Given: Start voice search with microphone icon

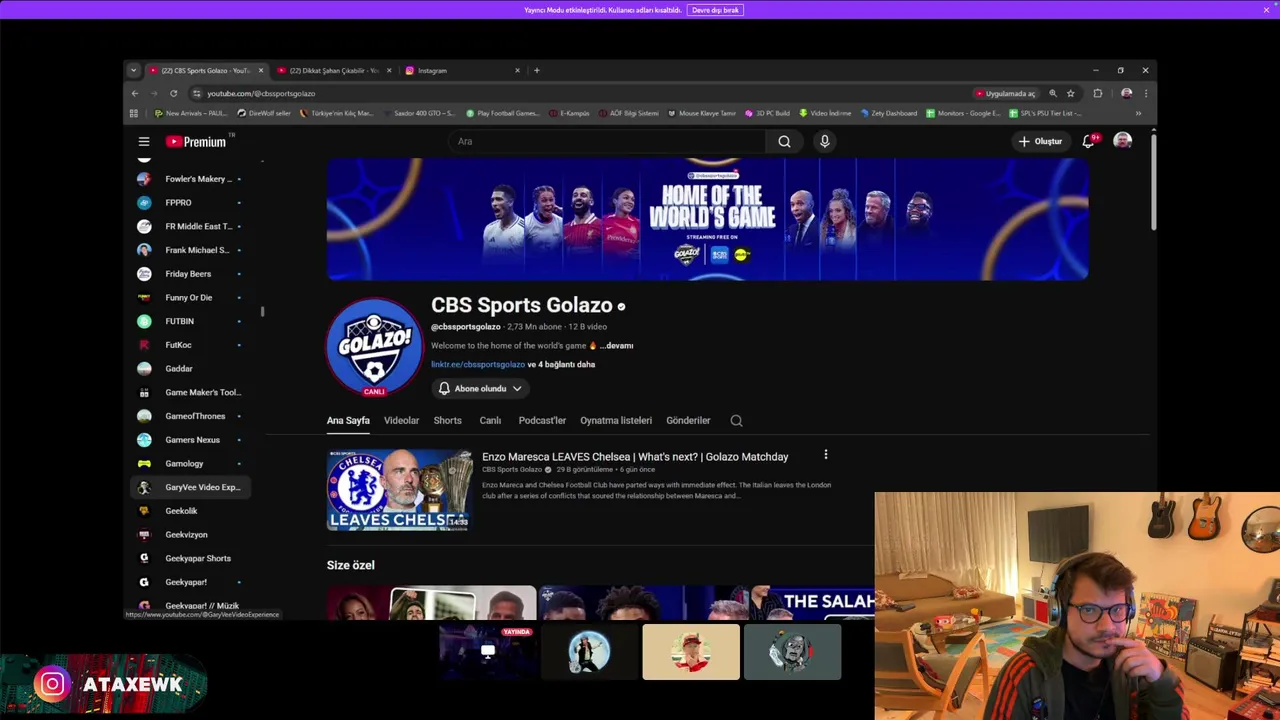Looking at the screenshot, I should [825, 142].
